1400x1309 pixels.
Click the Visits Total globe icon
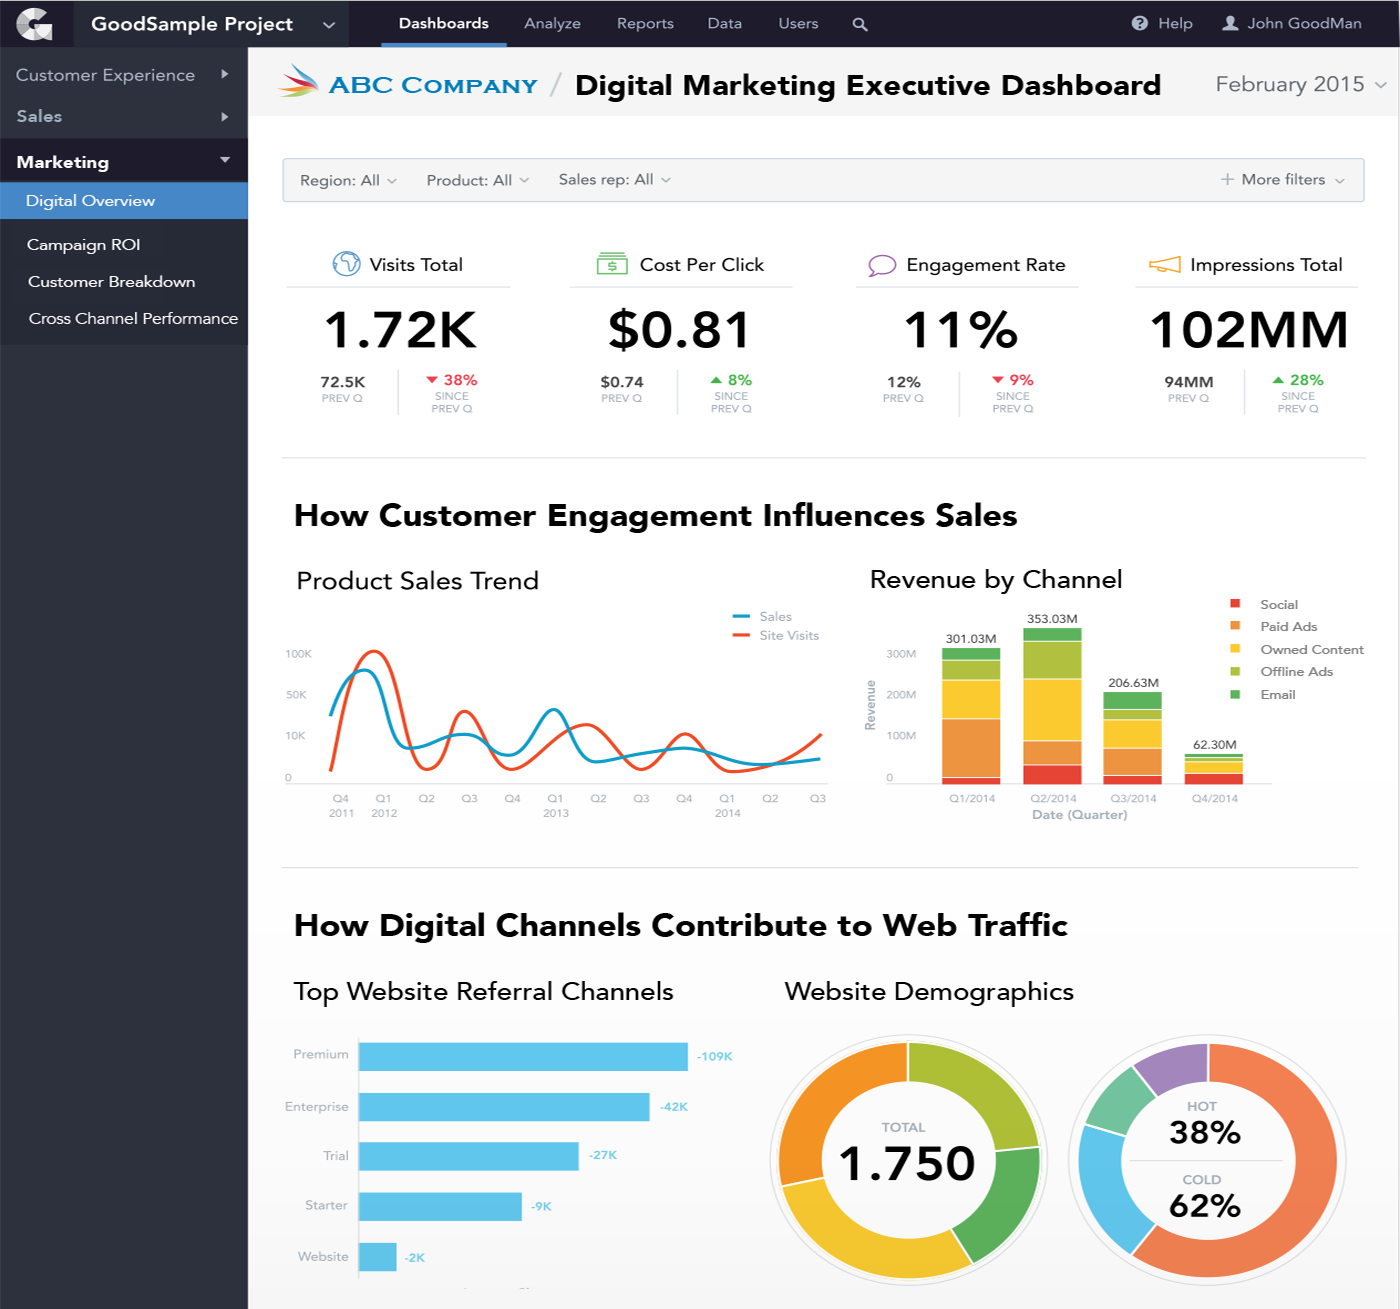[x=346, y=264]
